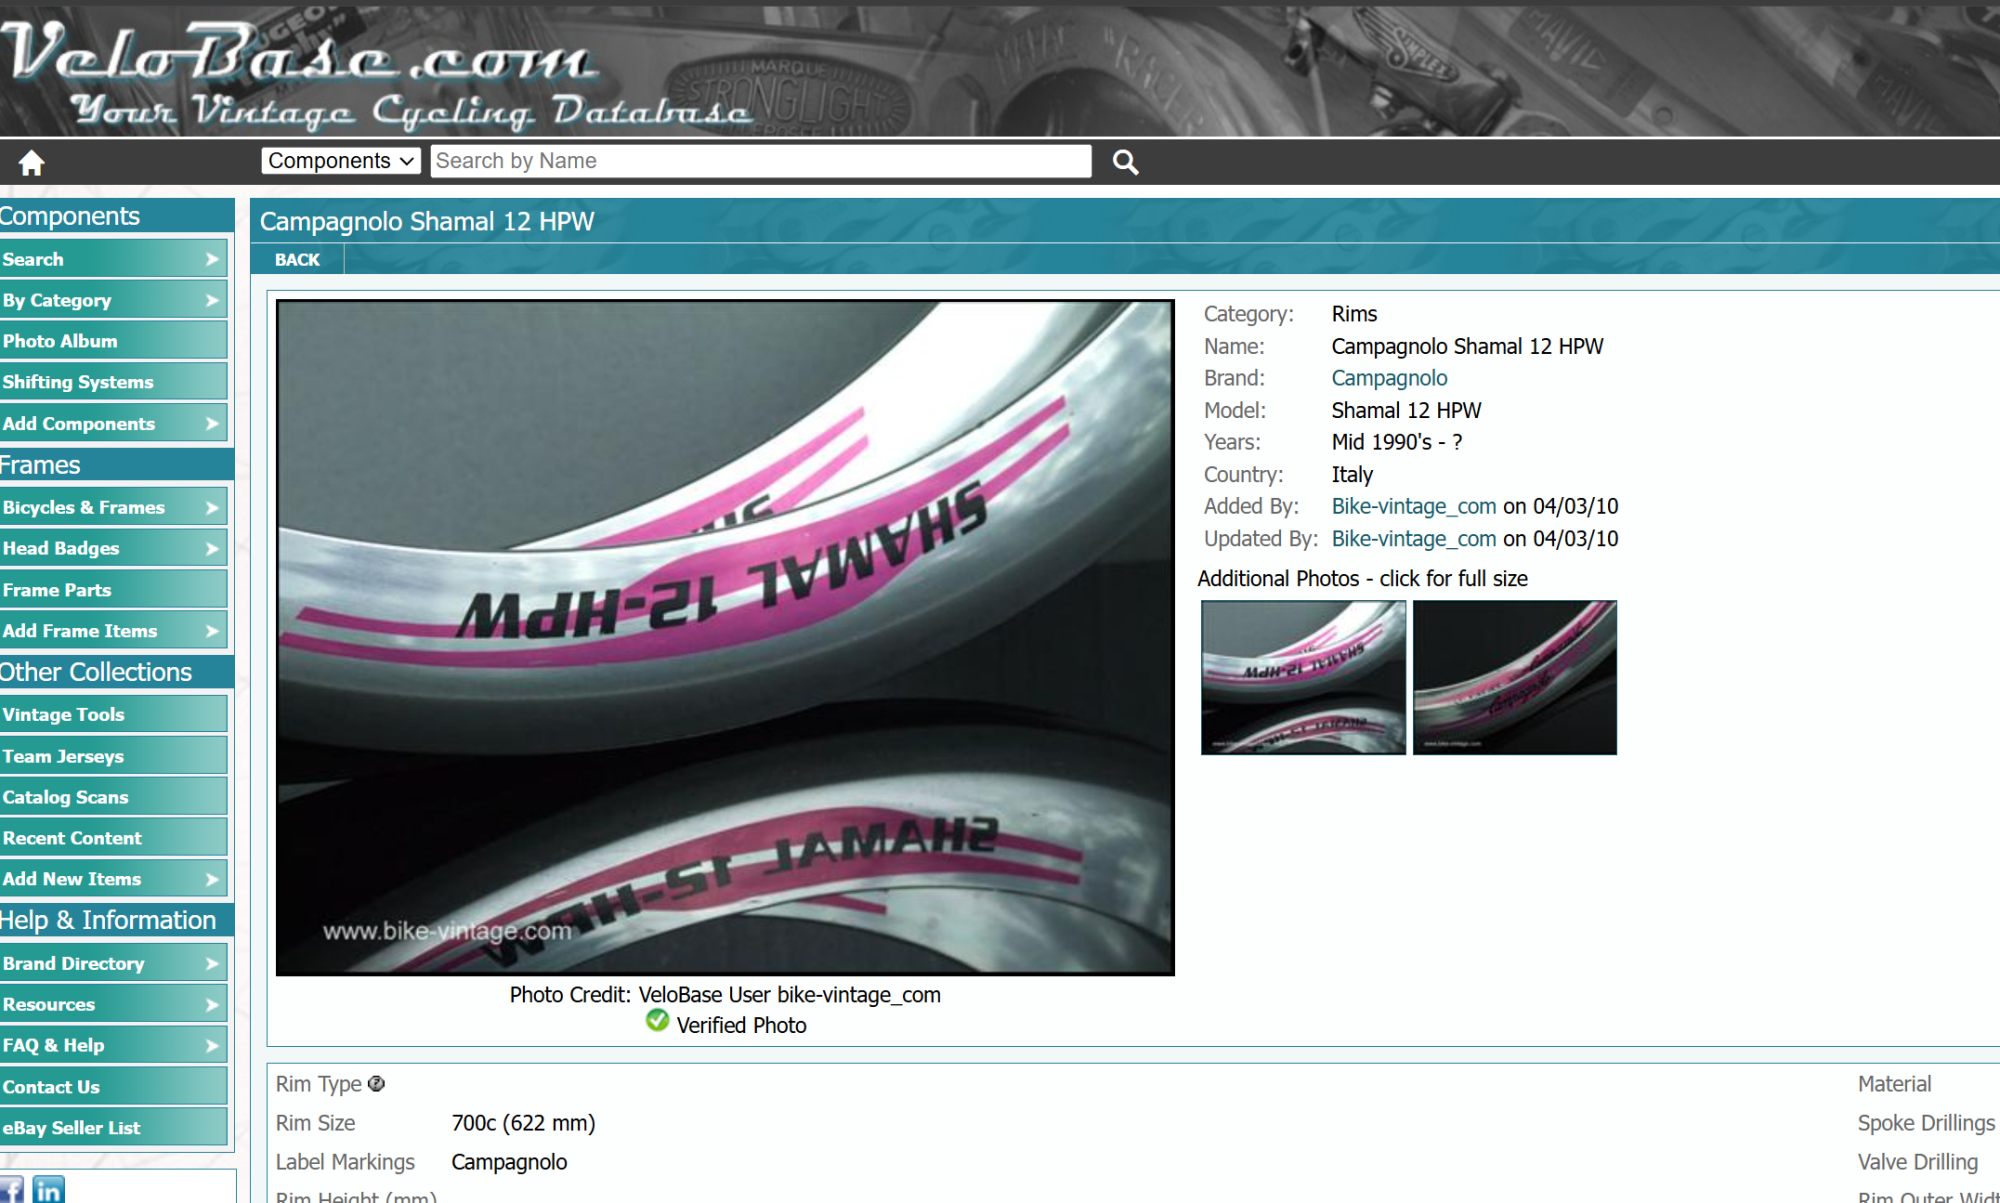This screenshot has width=2000, height=1203.
Task: Open the Components category dropdown
Action: coord(340,161)
